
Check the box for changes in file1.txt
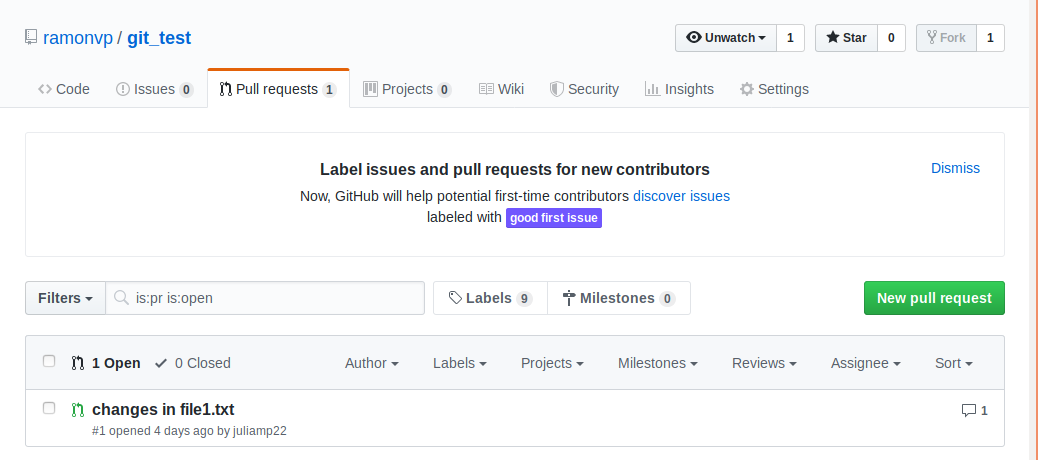click(49, 408)
